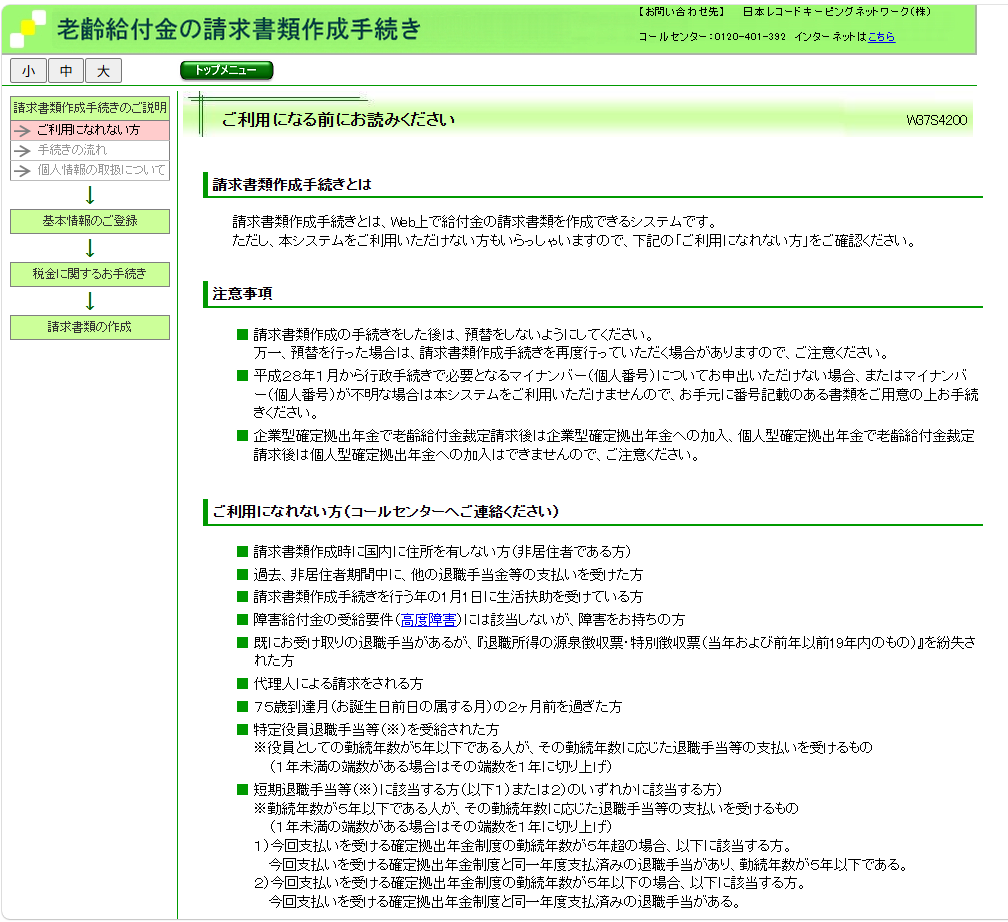Click the gray arrow icon beside 手続きの流れ

[22, 150]
